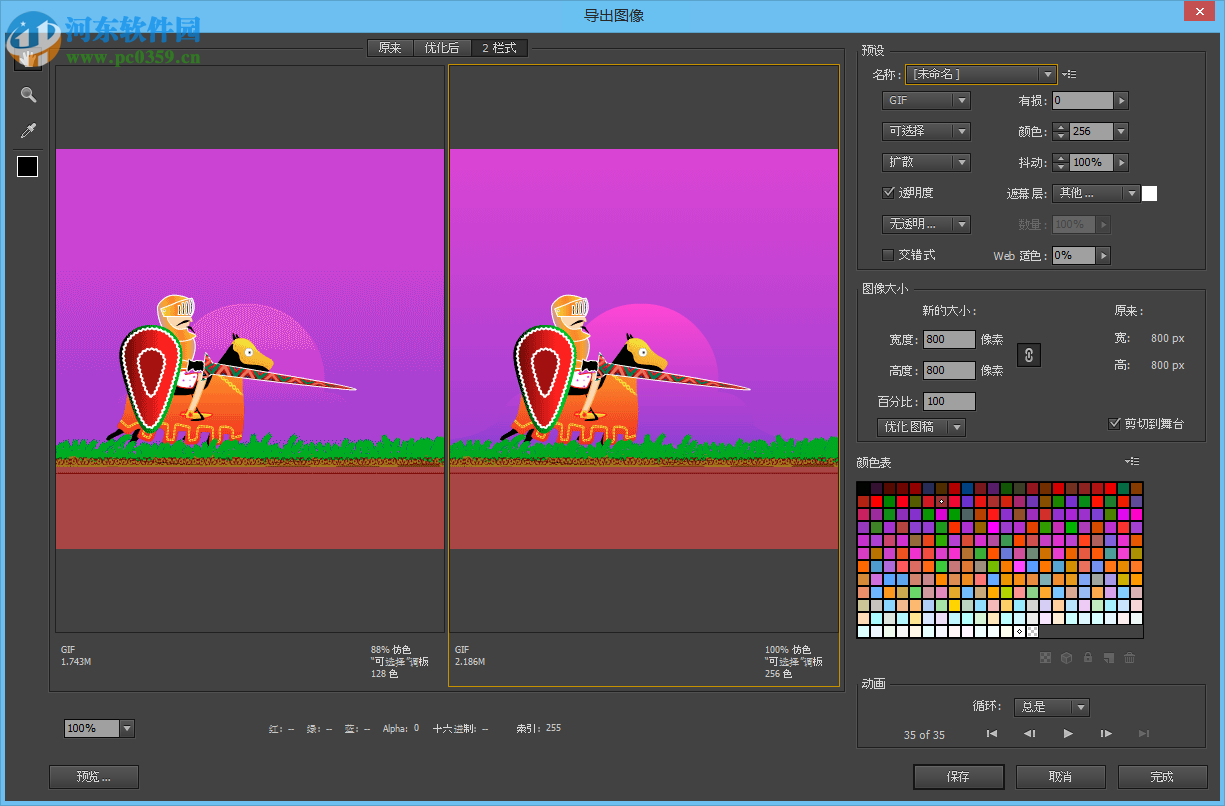
Task: Click the chain link icon to lock aspect ratio
Action: pos(1029,354)
